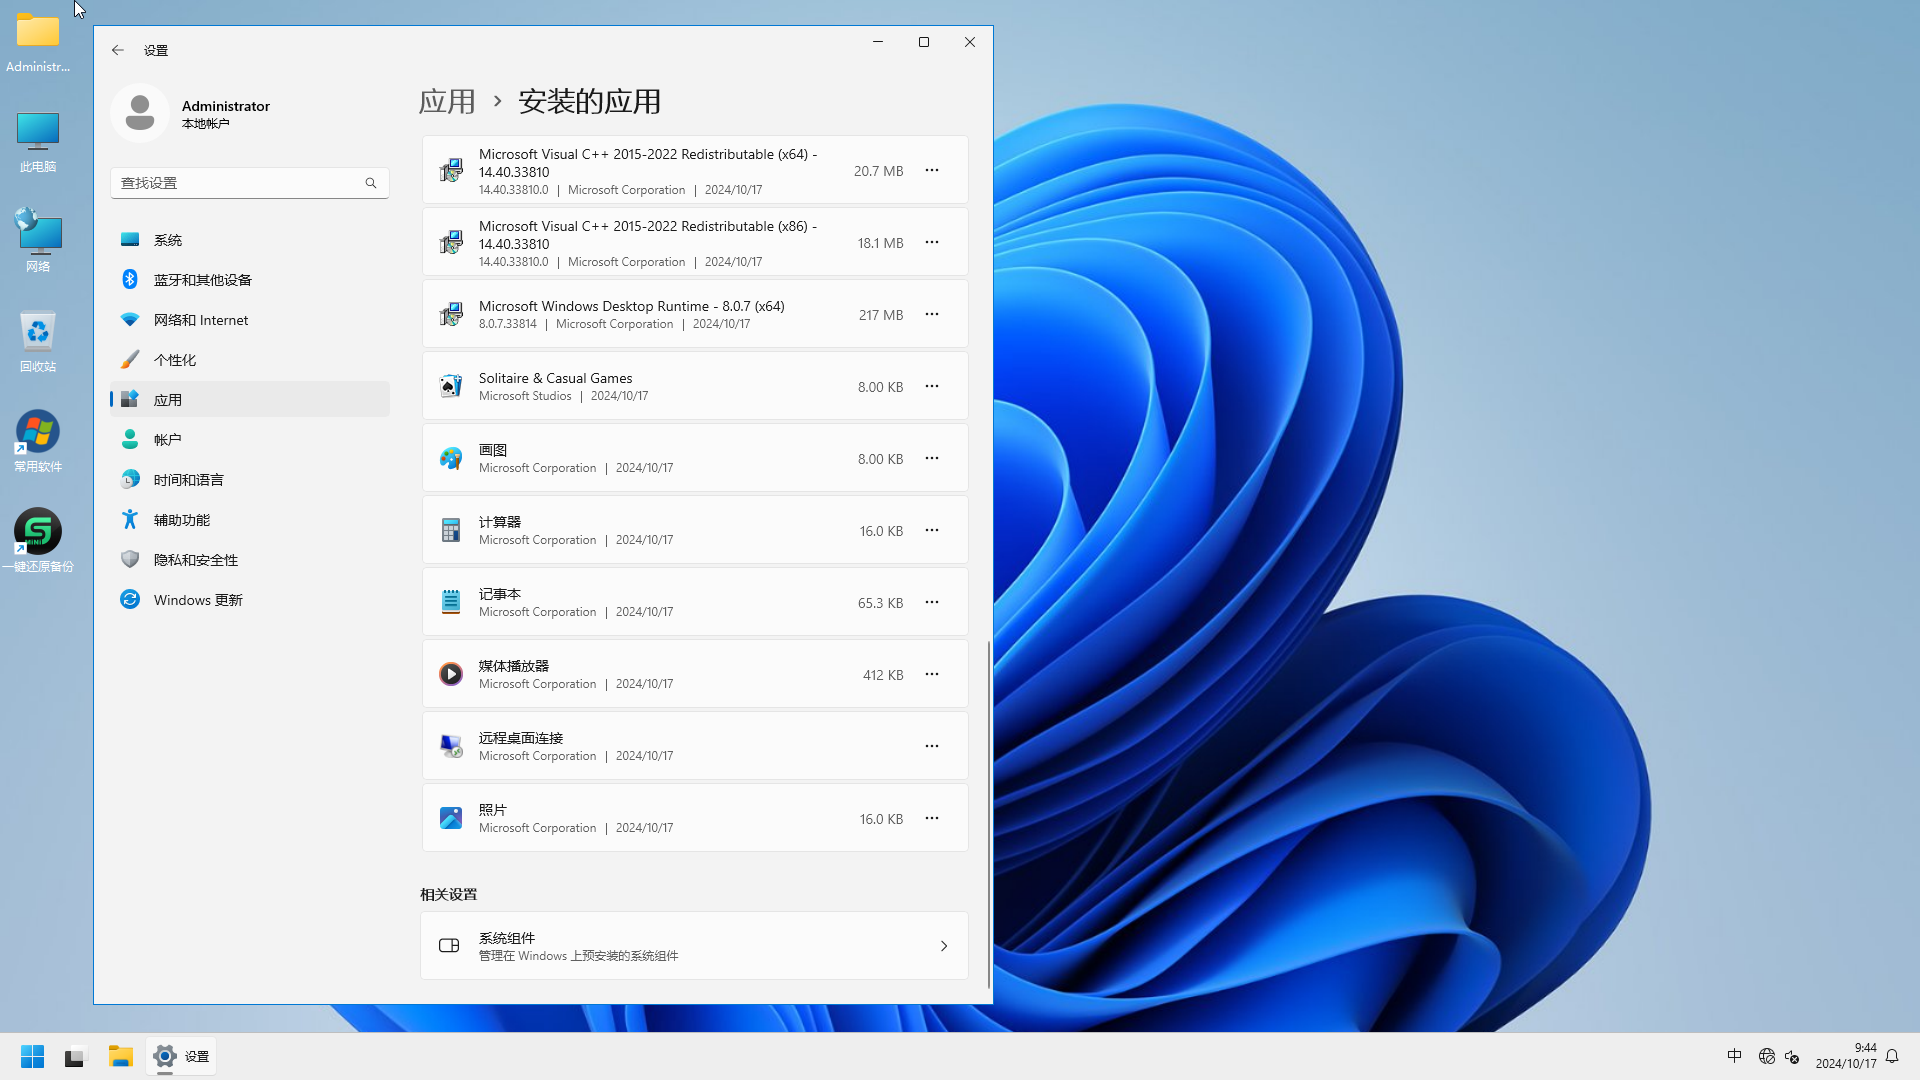This screenshot has width=1920, height=1080.
Task: Open the 系统 settings category
Action: point(250,240)
